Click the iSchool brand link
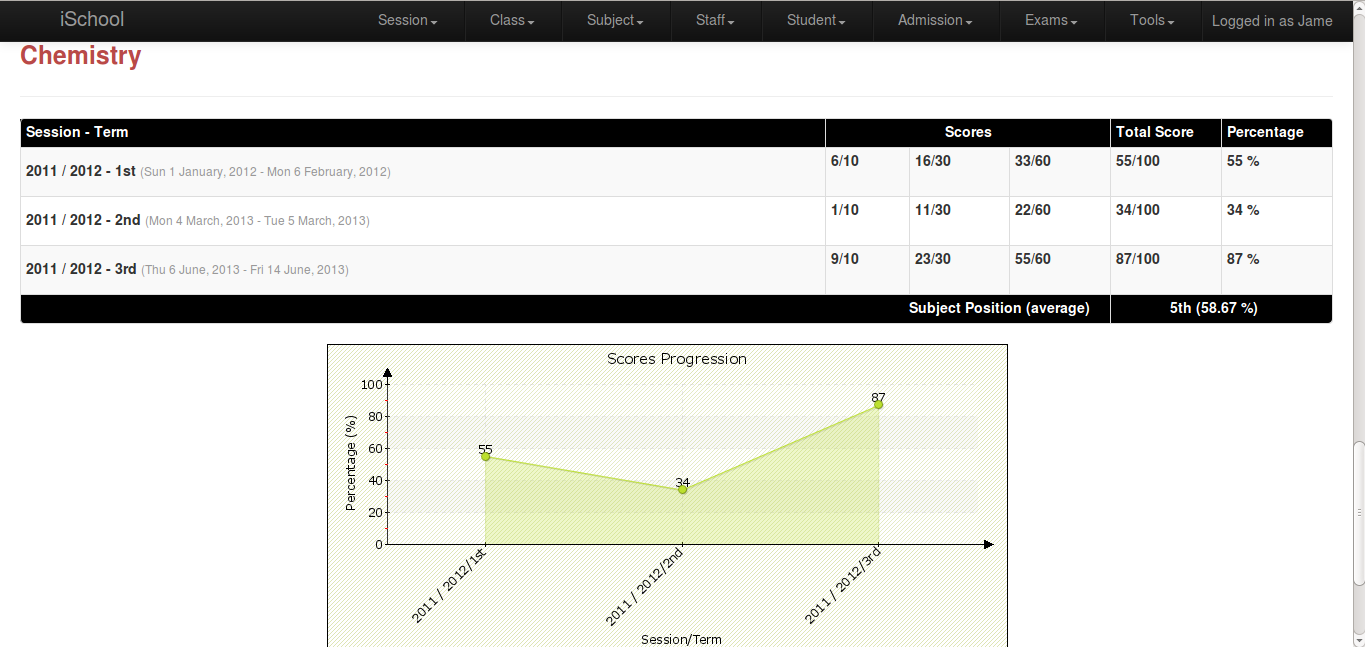Image resolution: width=1365 pixels, height=647 pixels. coord(92,19)
